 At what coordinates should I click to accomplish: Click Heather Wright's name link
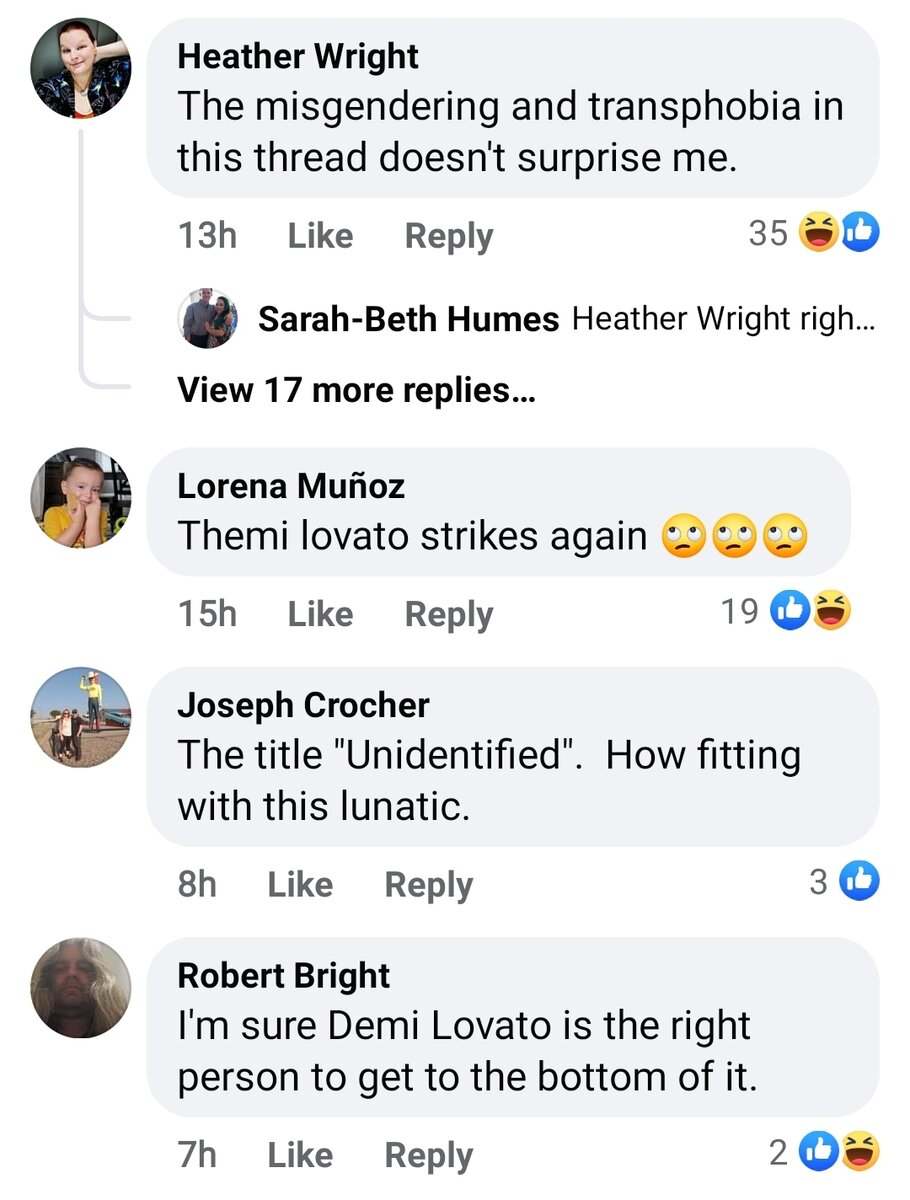tap(298, 57)
